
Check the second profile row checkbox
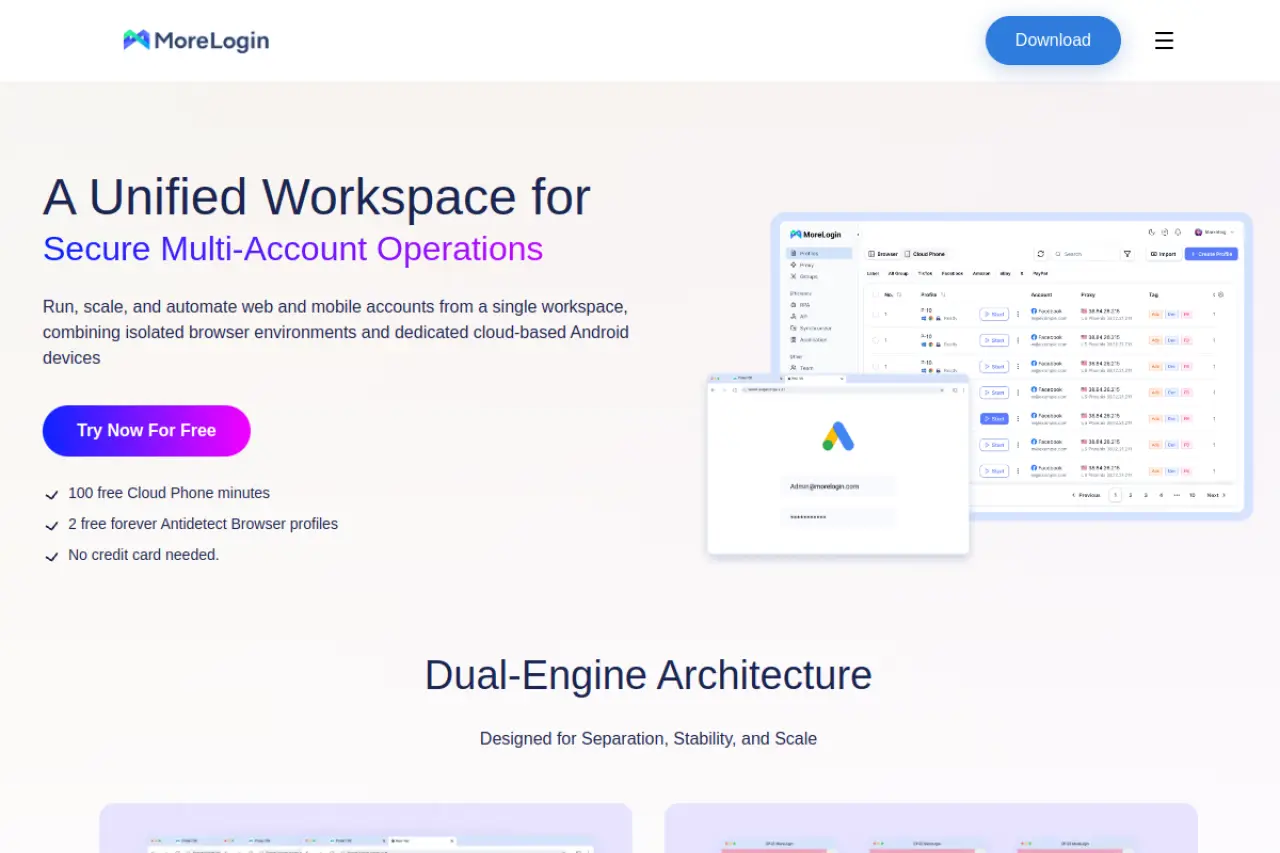point(876,340)
